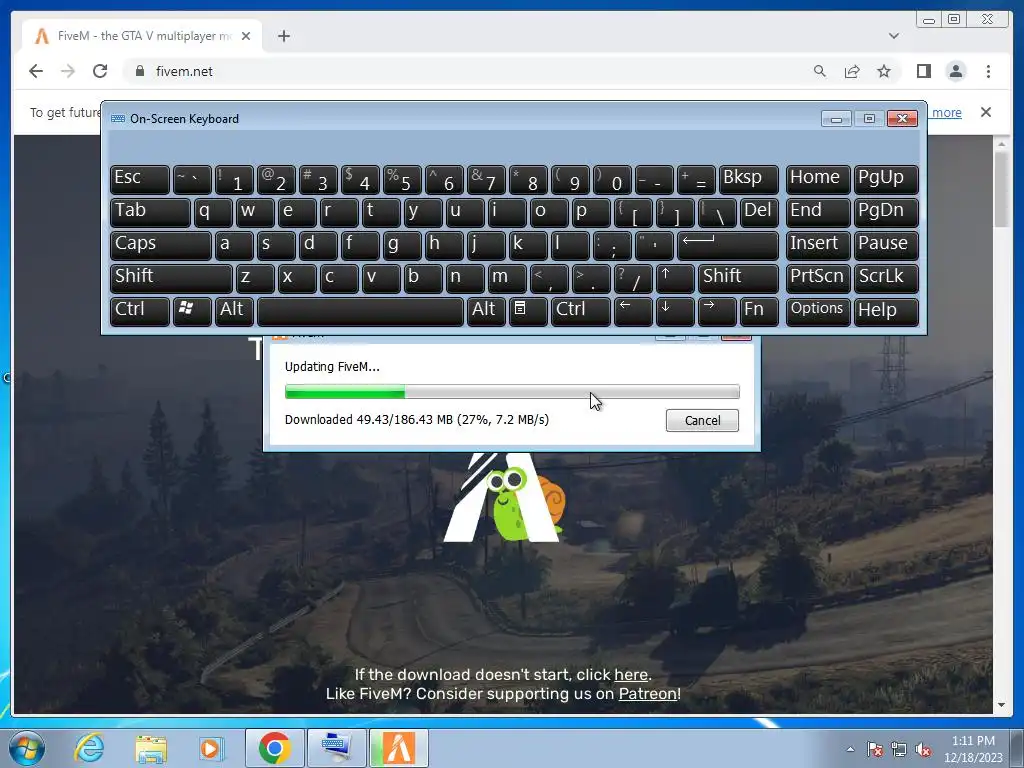Click the PrtScn key
This screenshot has height=768, width=1024.
818,278
